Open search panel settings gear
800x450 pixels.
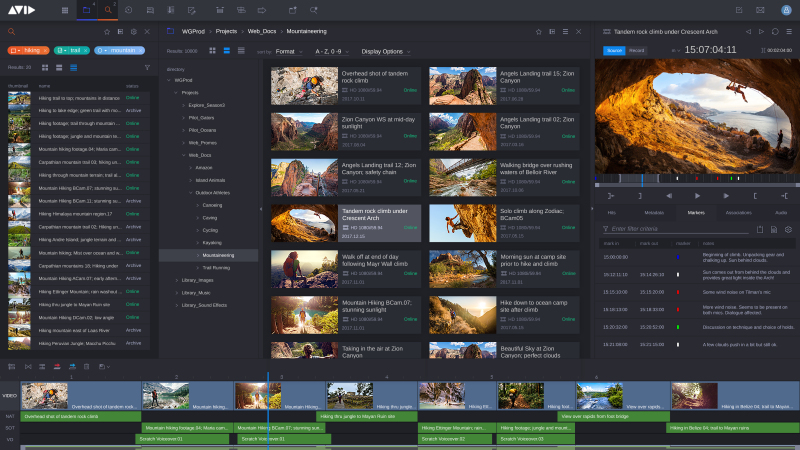[x=133, y=31]
